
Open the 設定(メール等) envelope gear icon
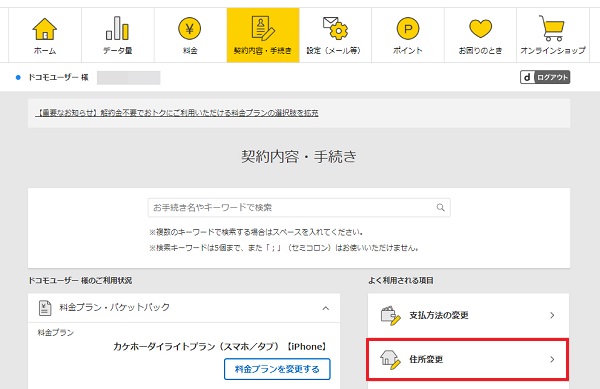[x=335, y=28]
